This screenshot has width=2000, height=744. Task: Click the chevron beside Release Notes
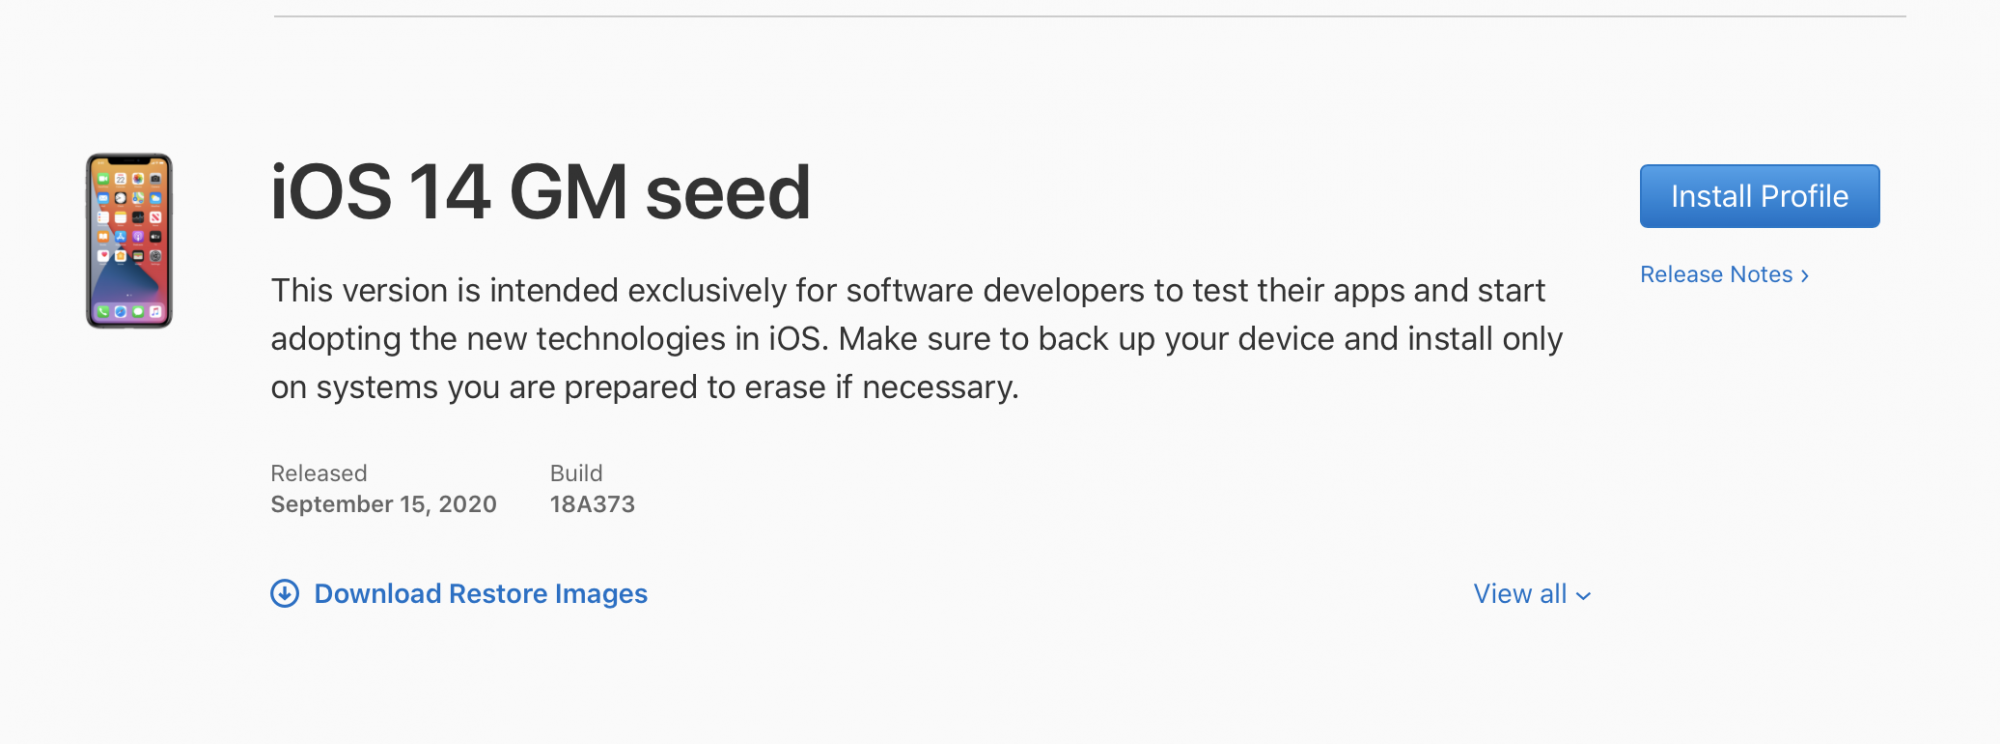[1804, 276]
